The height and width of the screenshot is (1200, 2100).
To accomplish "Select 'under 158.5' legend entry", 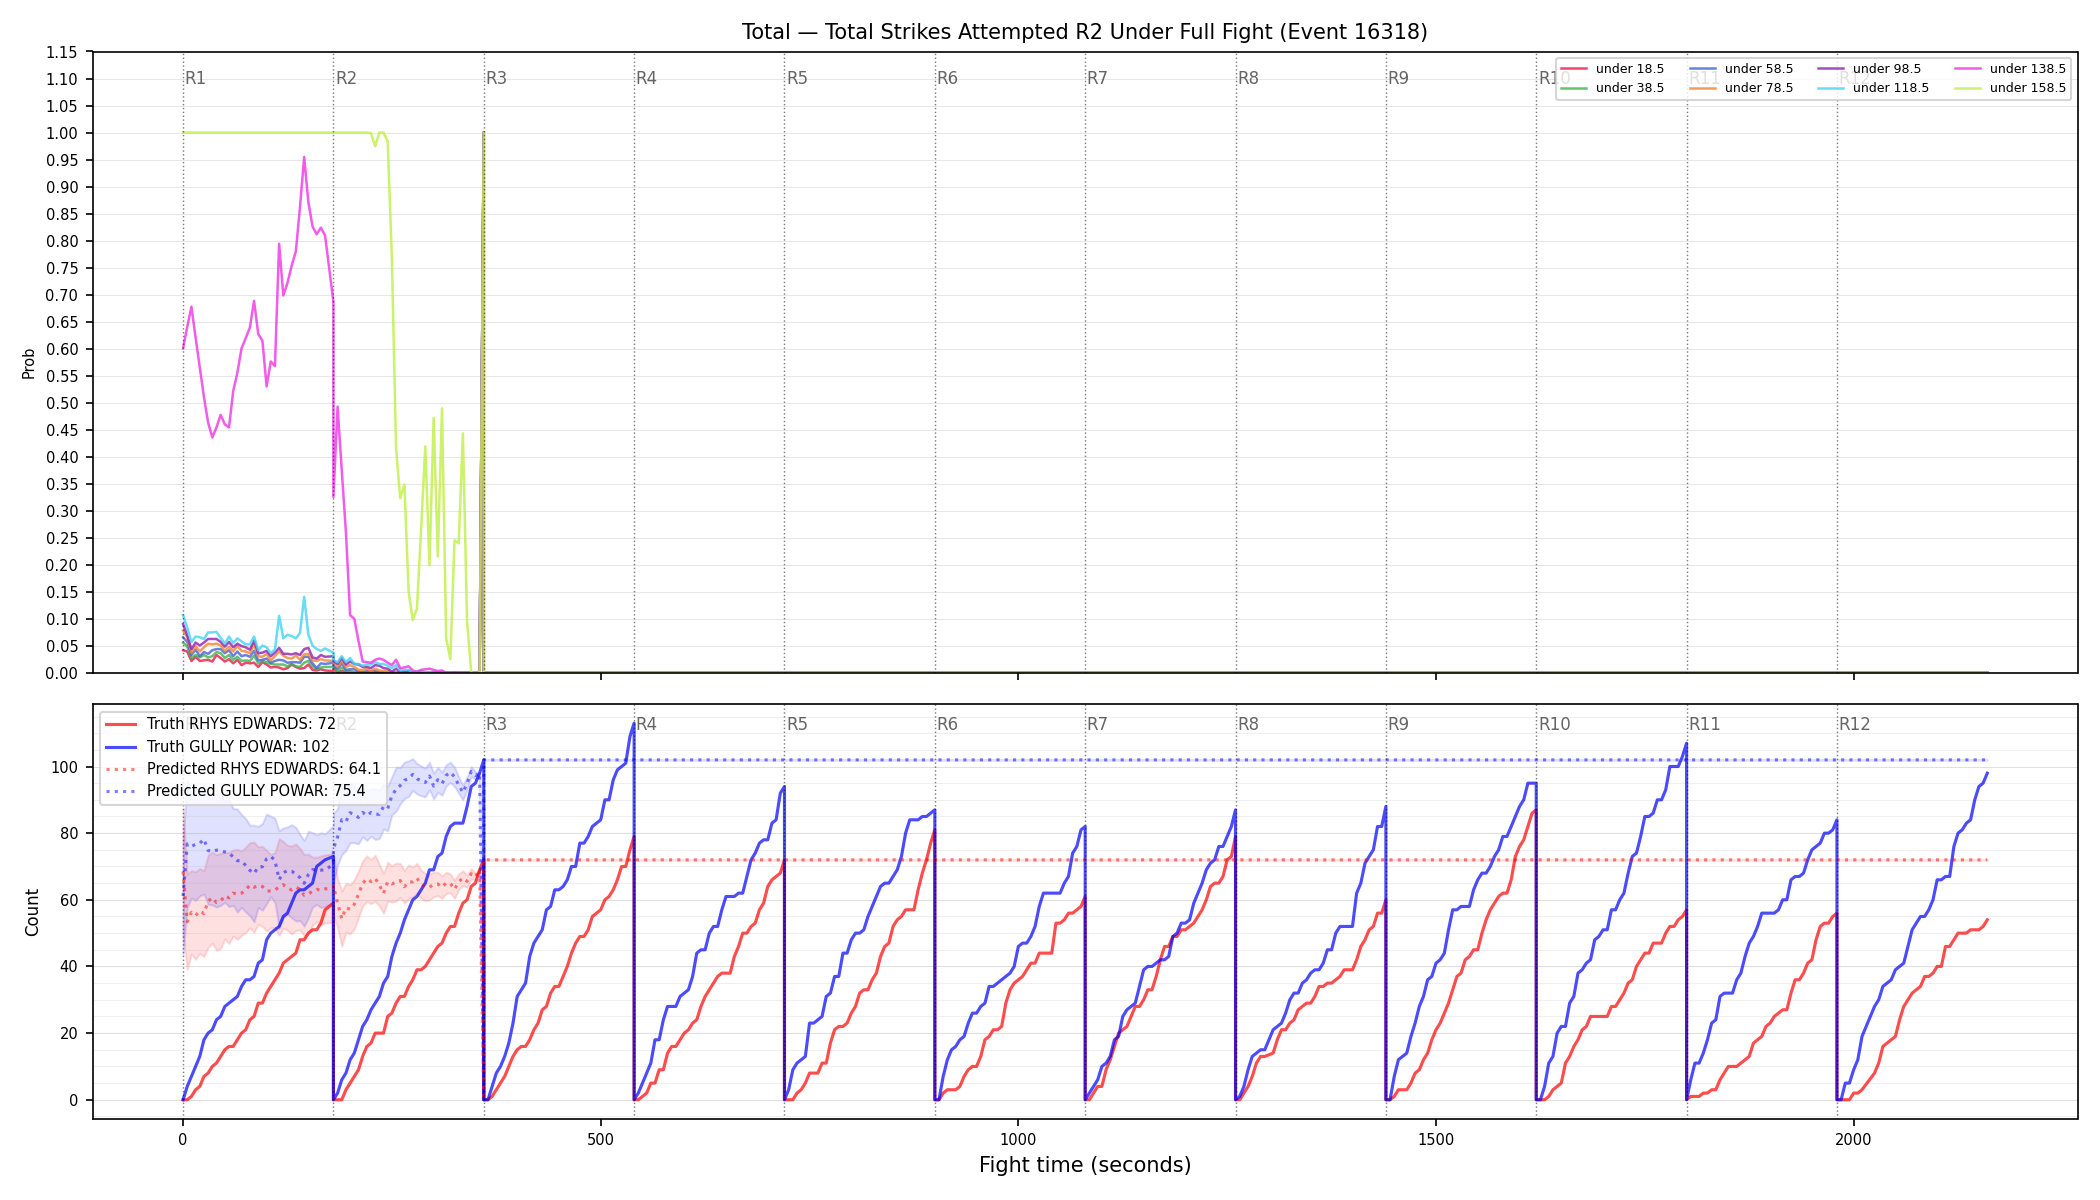I will 2010,88.
